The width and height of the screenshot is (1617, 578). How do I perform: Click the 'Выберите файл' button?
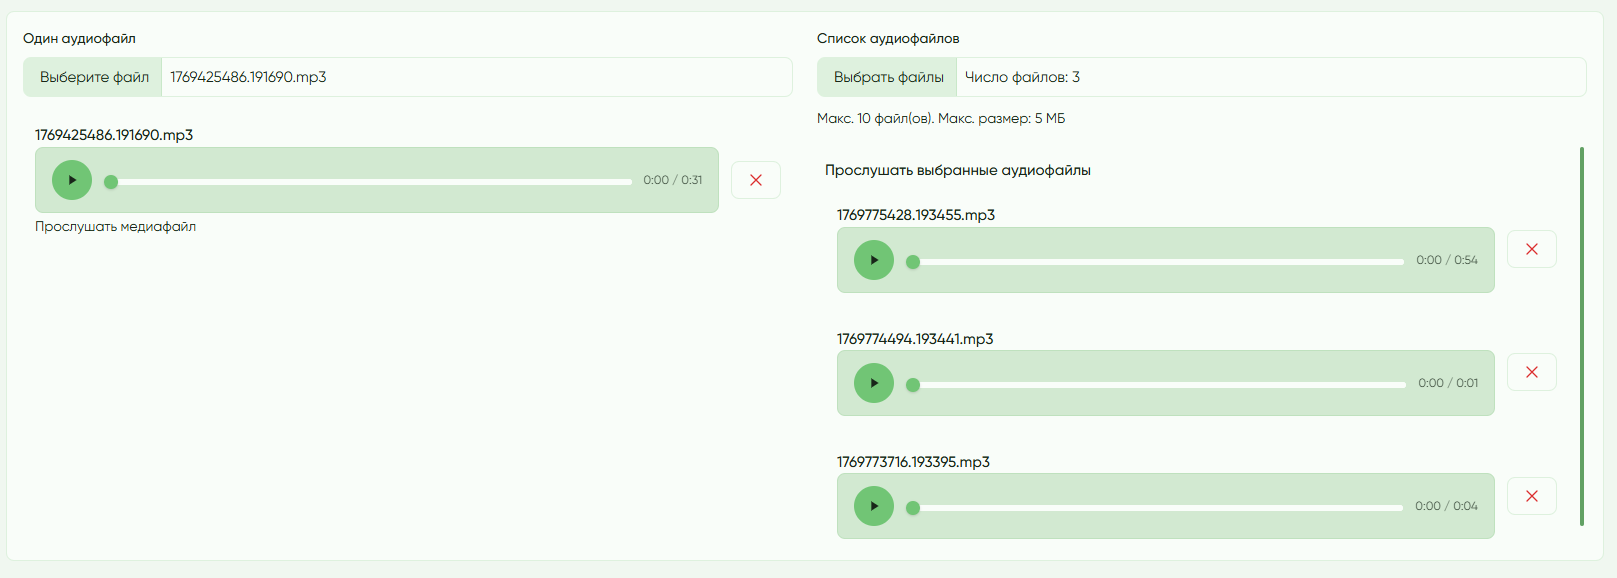pyautogui.click(x=93, y=77)
